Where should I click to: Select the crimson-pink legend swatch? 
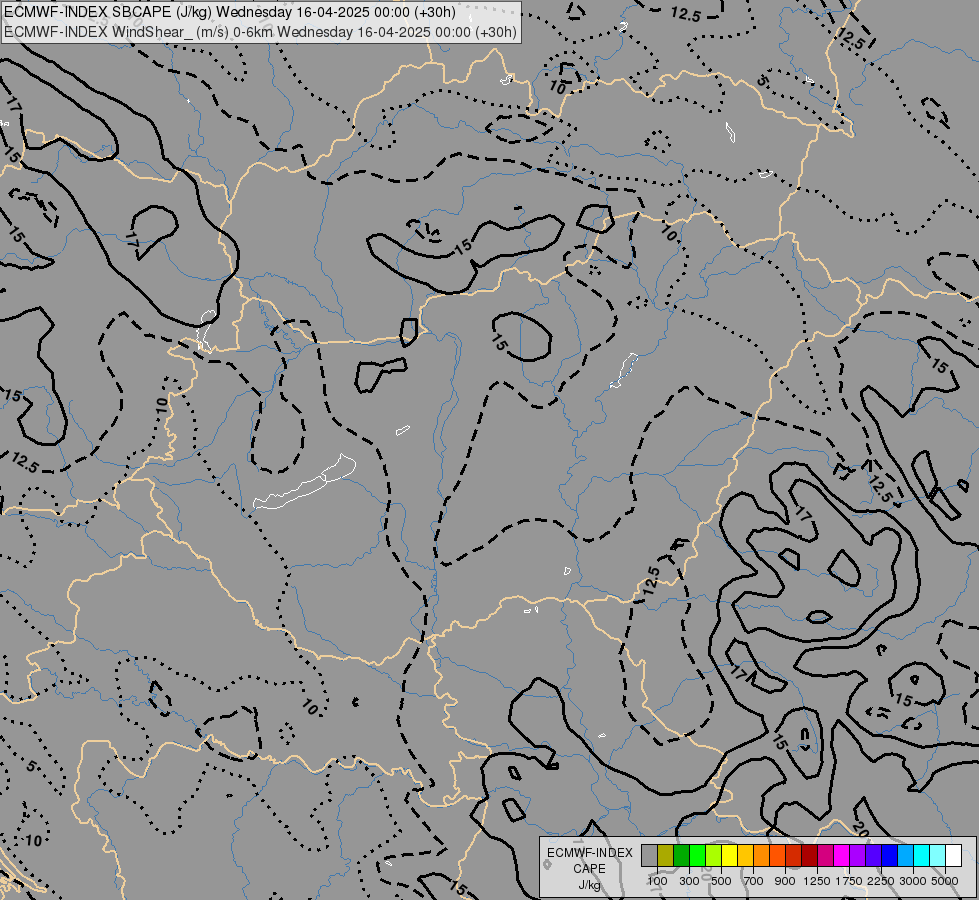tap(825, 855)
